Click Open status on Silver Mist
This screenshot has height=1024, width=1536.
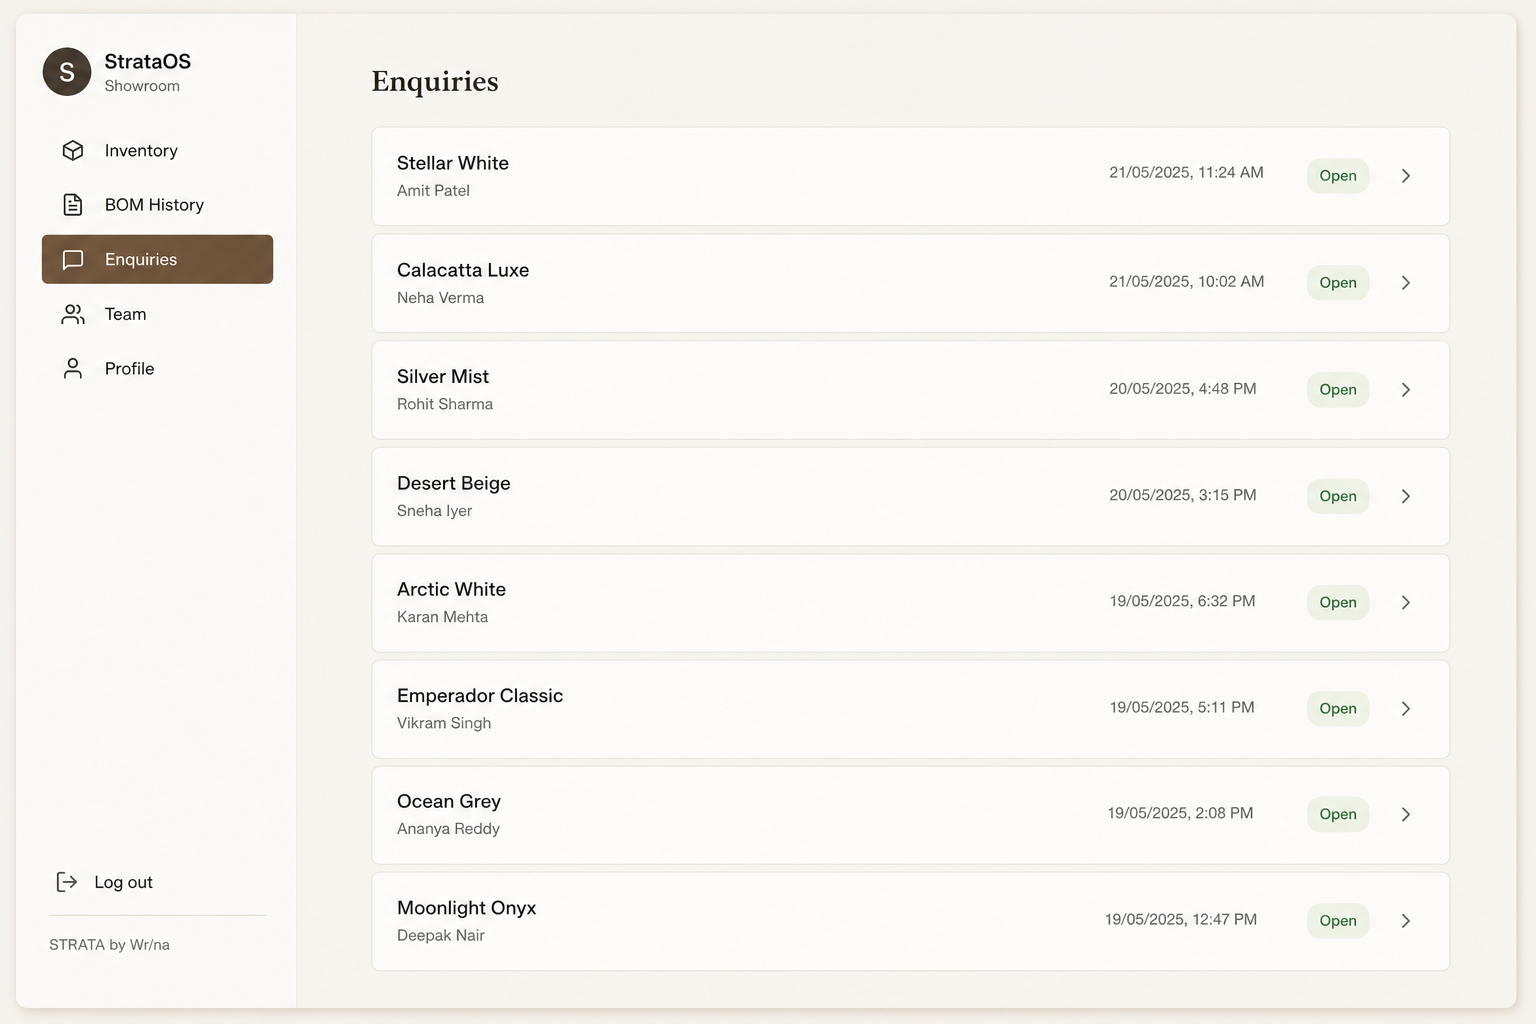[x=1338, y=390]
